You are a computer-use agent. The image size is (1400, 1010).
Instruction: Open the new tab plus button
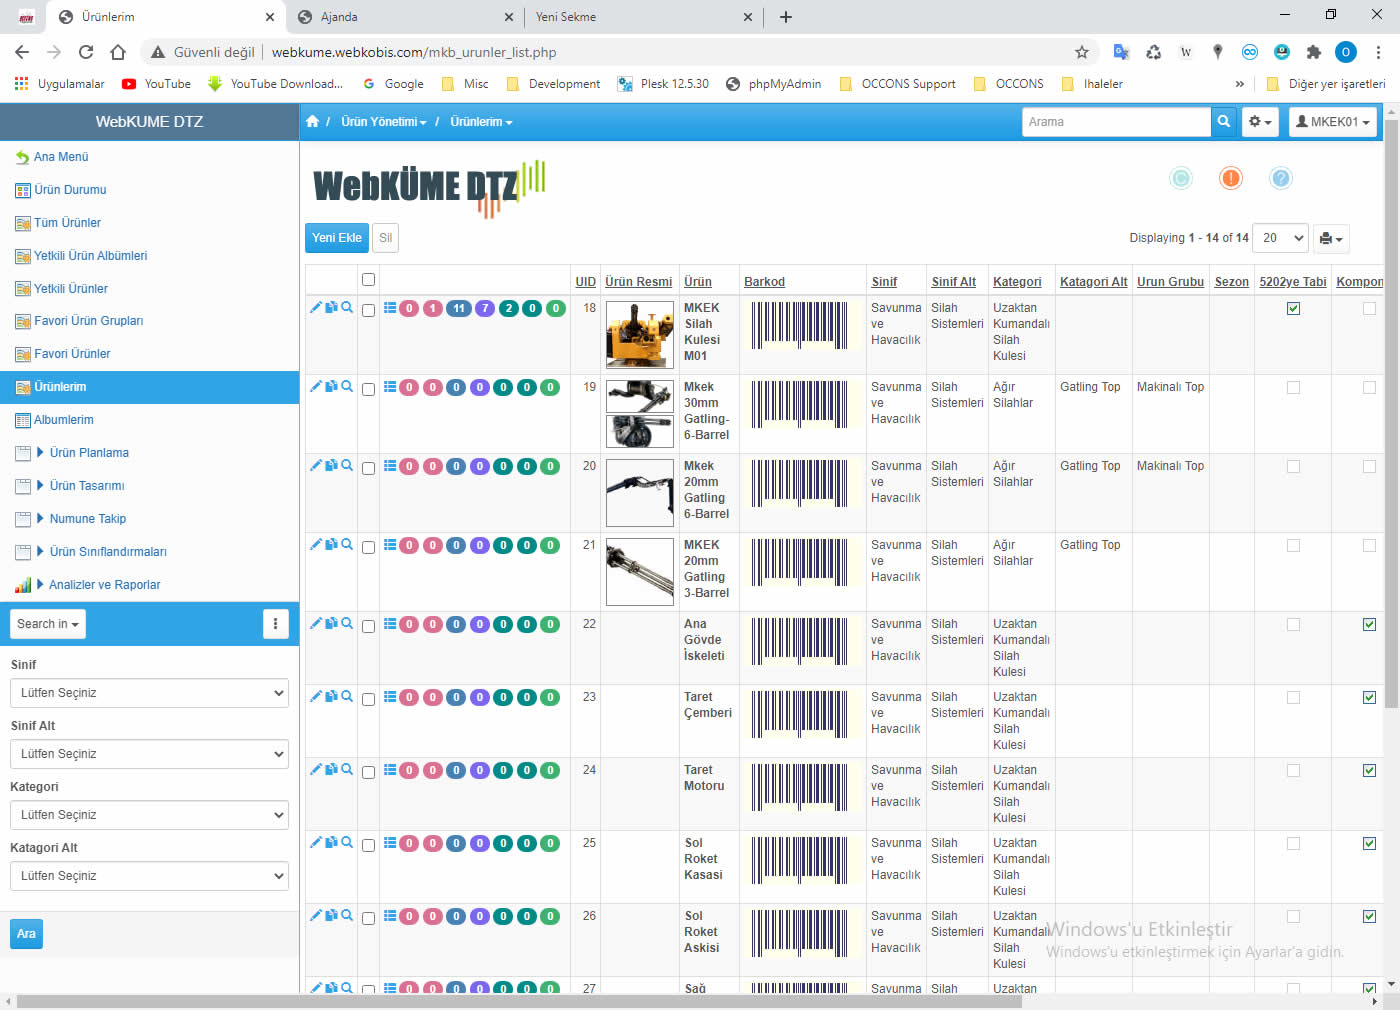786,17
